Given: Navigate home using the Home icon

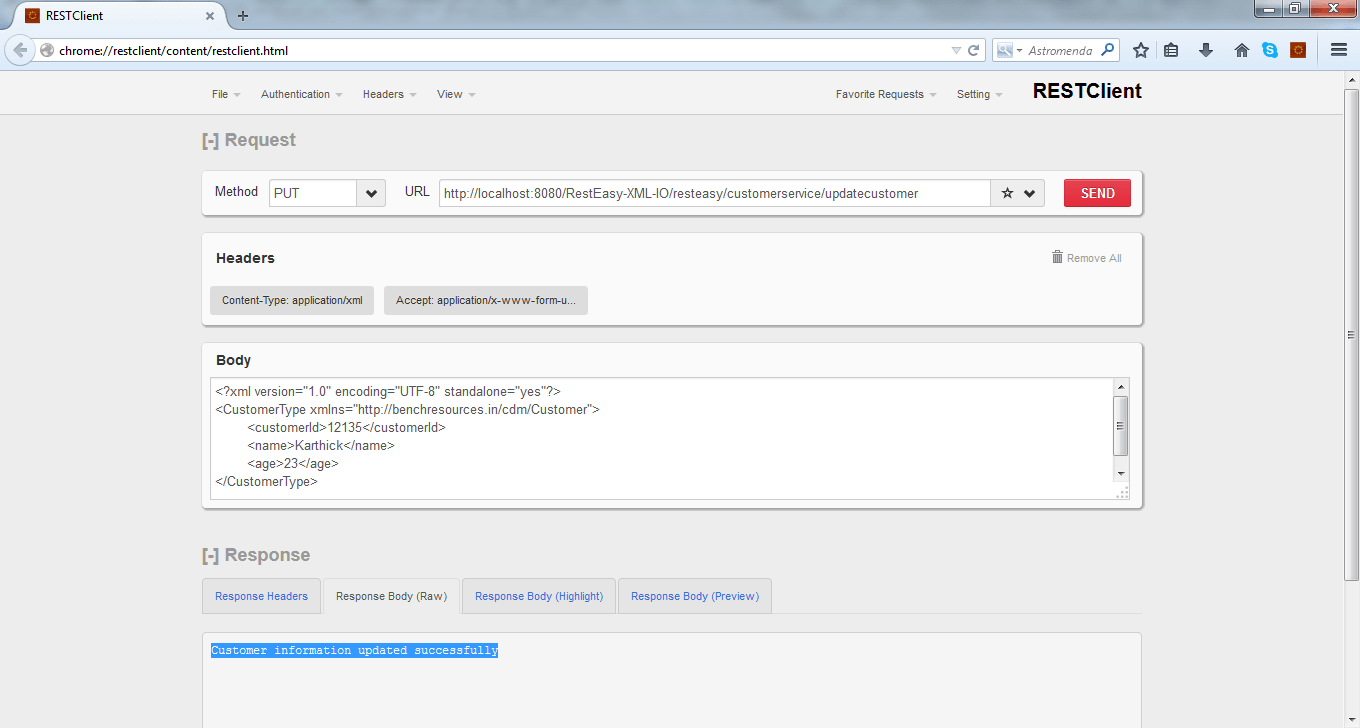Looking at the screenshot, I should coord(1241,48).
